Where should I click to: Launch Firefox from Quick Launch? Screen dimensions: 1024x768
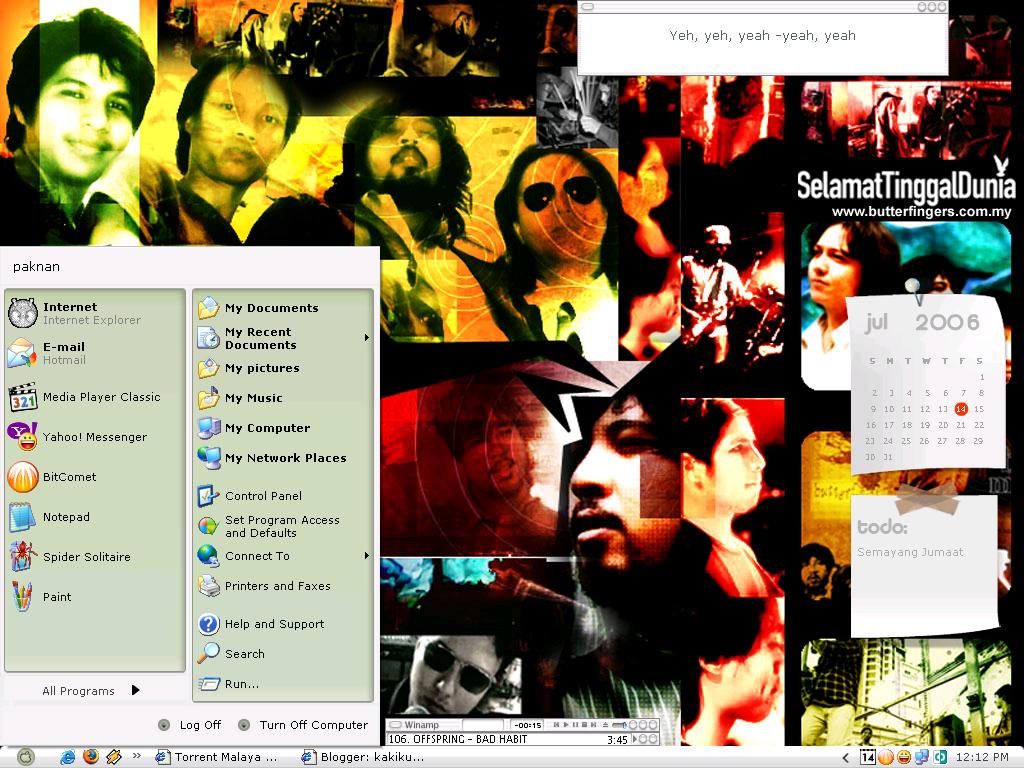91,756
